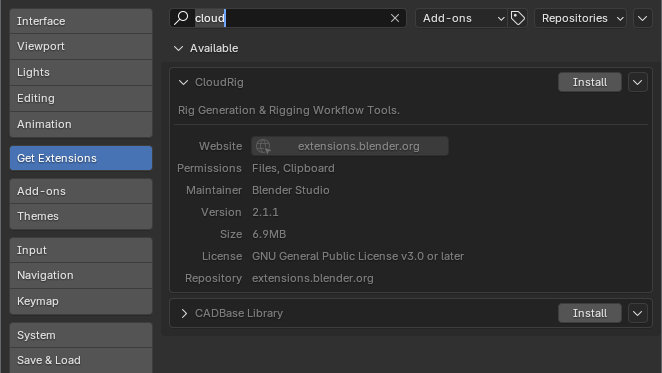Click the size value 6.9MB
Viewport: 662px width, 373px height.
(x=269, y=234)
